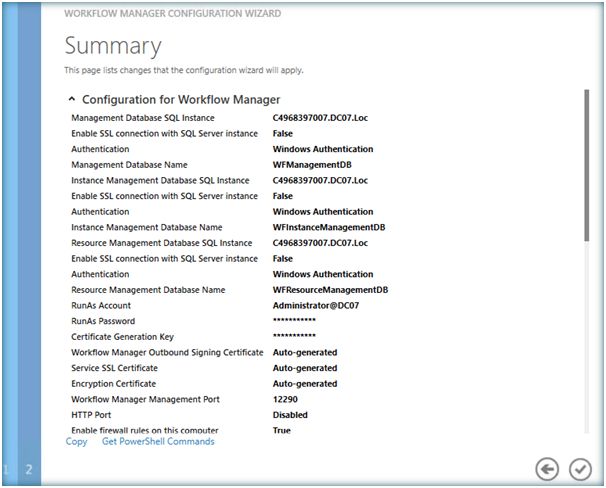
Task: Click the masked RunAs Password value
Action: pyautogui.click(x=294, y=321)
